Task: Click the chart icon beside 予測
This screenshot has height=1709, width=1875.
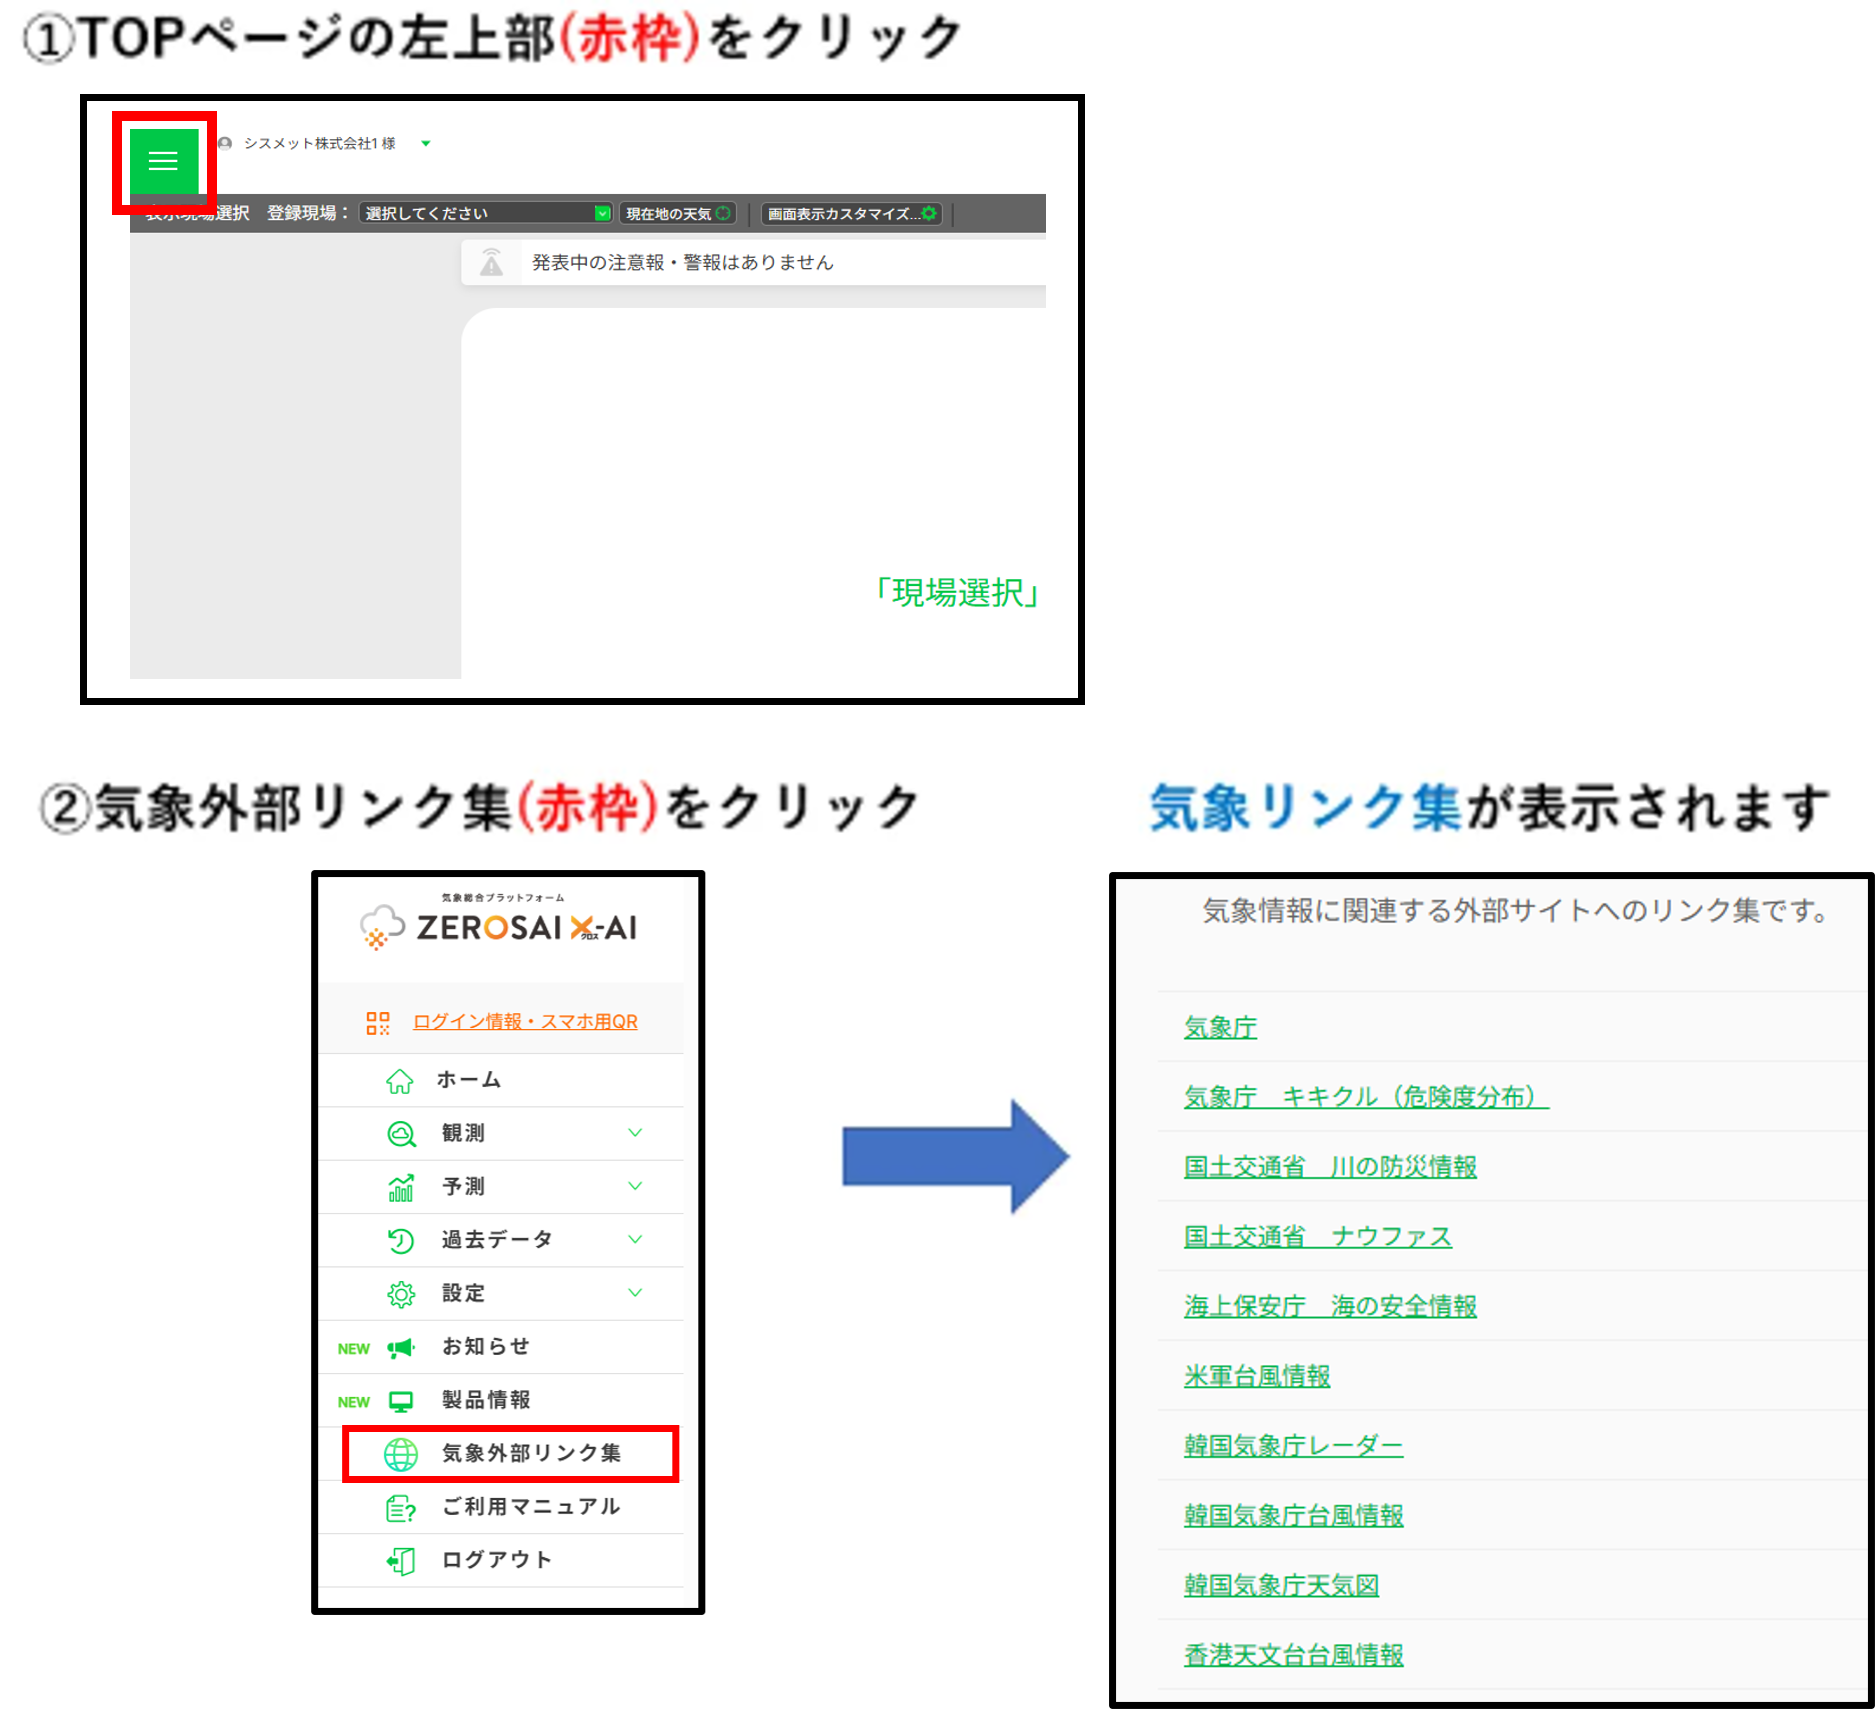Action: click(400, 1187)
